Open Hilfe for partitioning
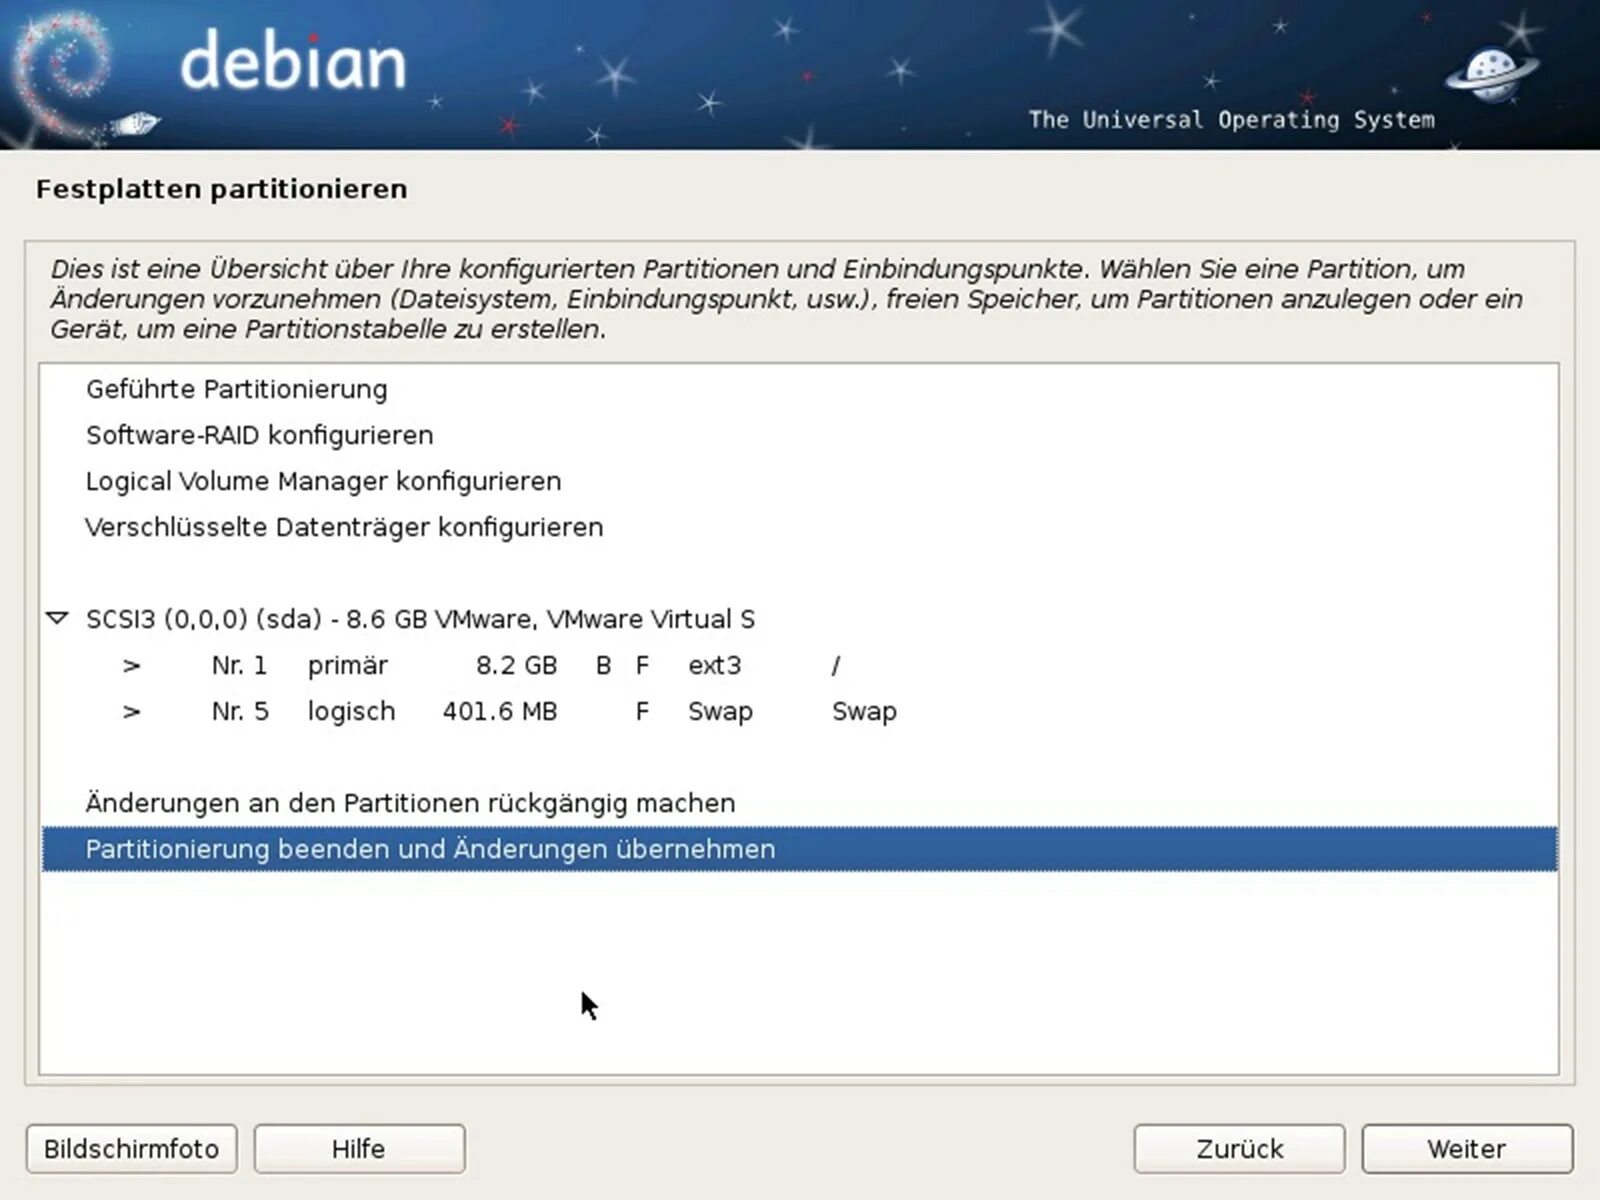 [x=359, y=1148]
